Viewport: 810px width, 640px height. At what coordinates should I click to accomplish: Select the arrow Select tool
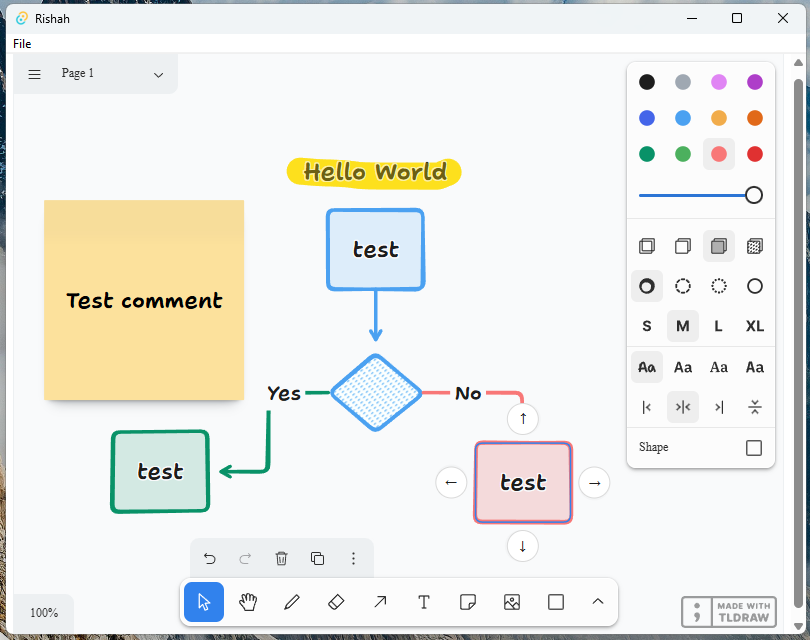tap(204, 602)
